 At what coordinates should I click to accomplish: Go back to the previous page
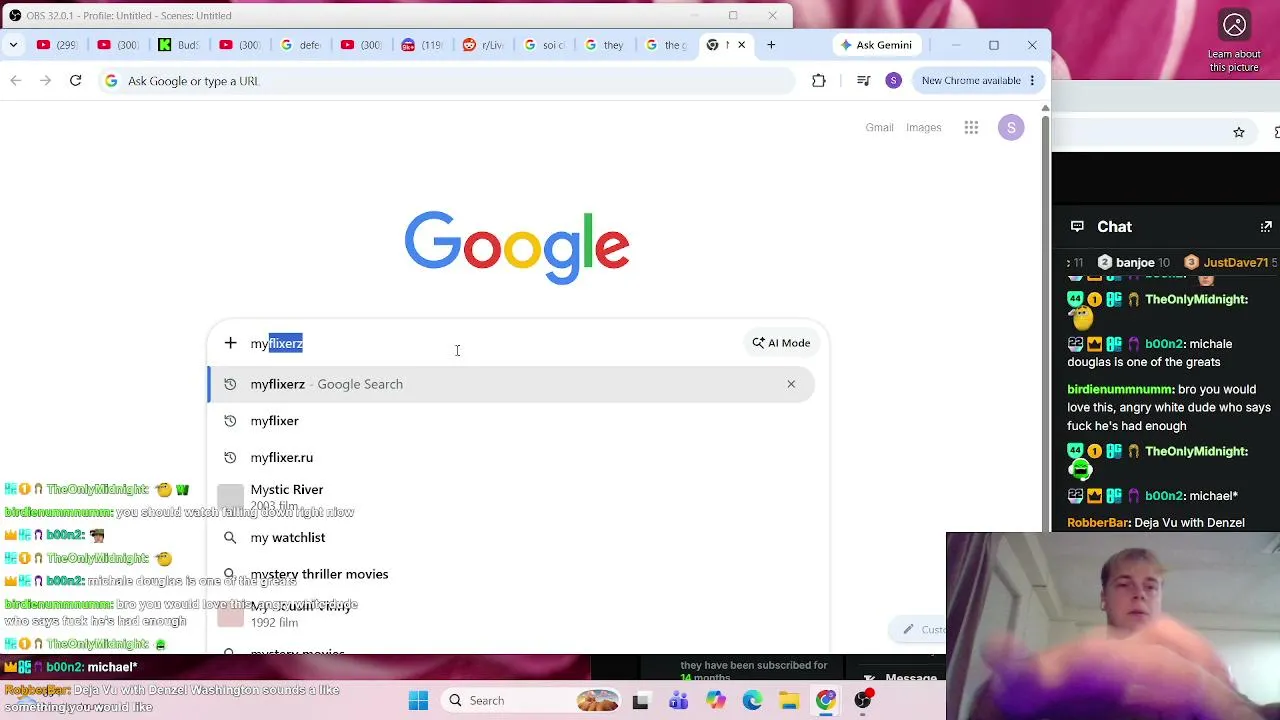[x=16, y=81]
